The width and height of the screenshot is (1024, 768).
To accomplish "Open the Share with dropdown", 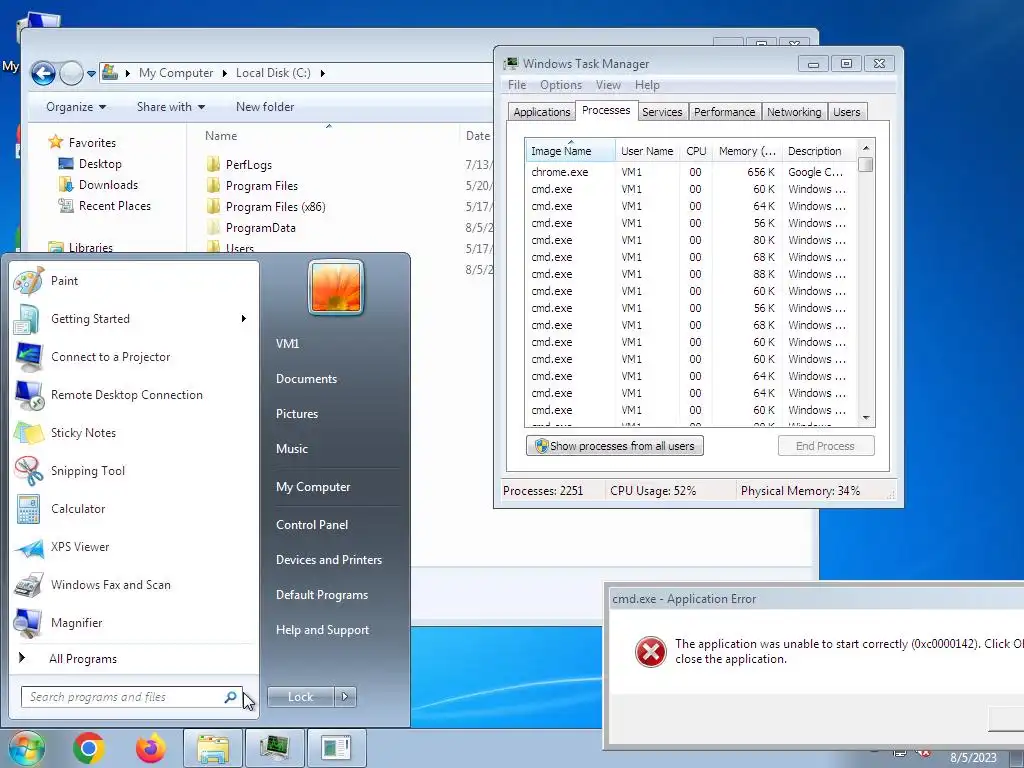I will [170, 106].
